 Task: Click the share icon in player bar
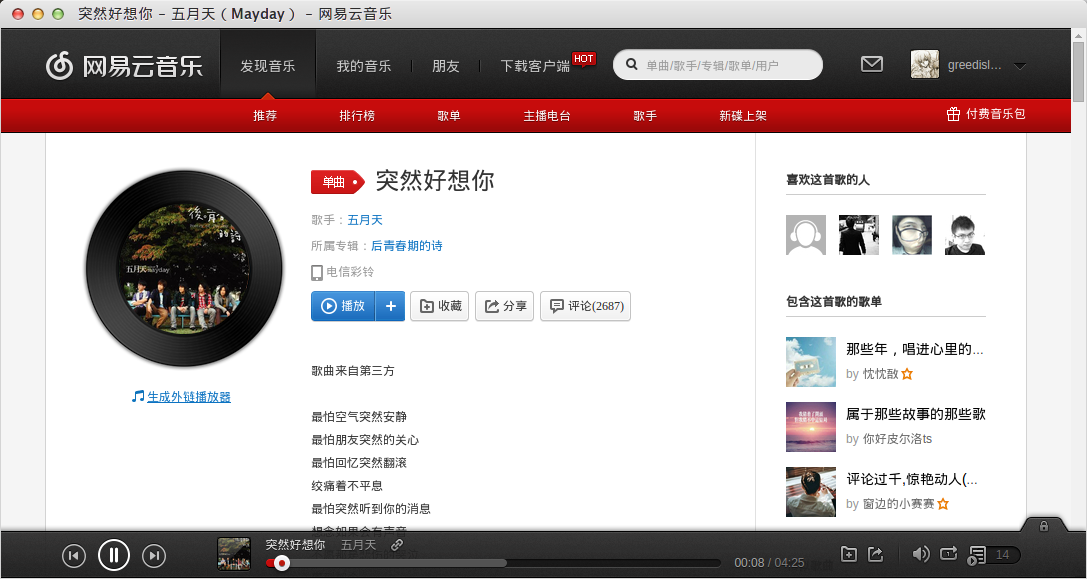point(876,553)
